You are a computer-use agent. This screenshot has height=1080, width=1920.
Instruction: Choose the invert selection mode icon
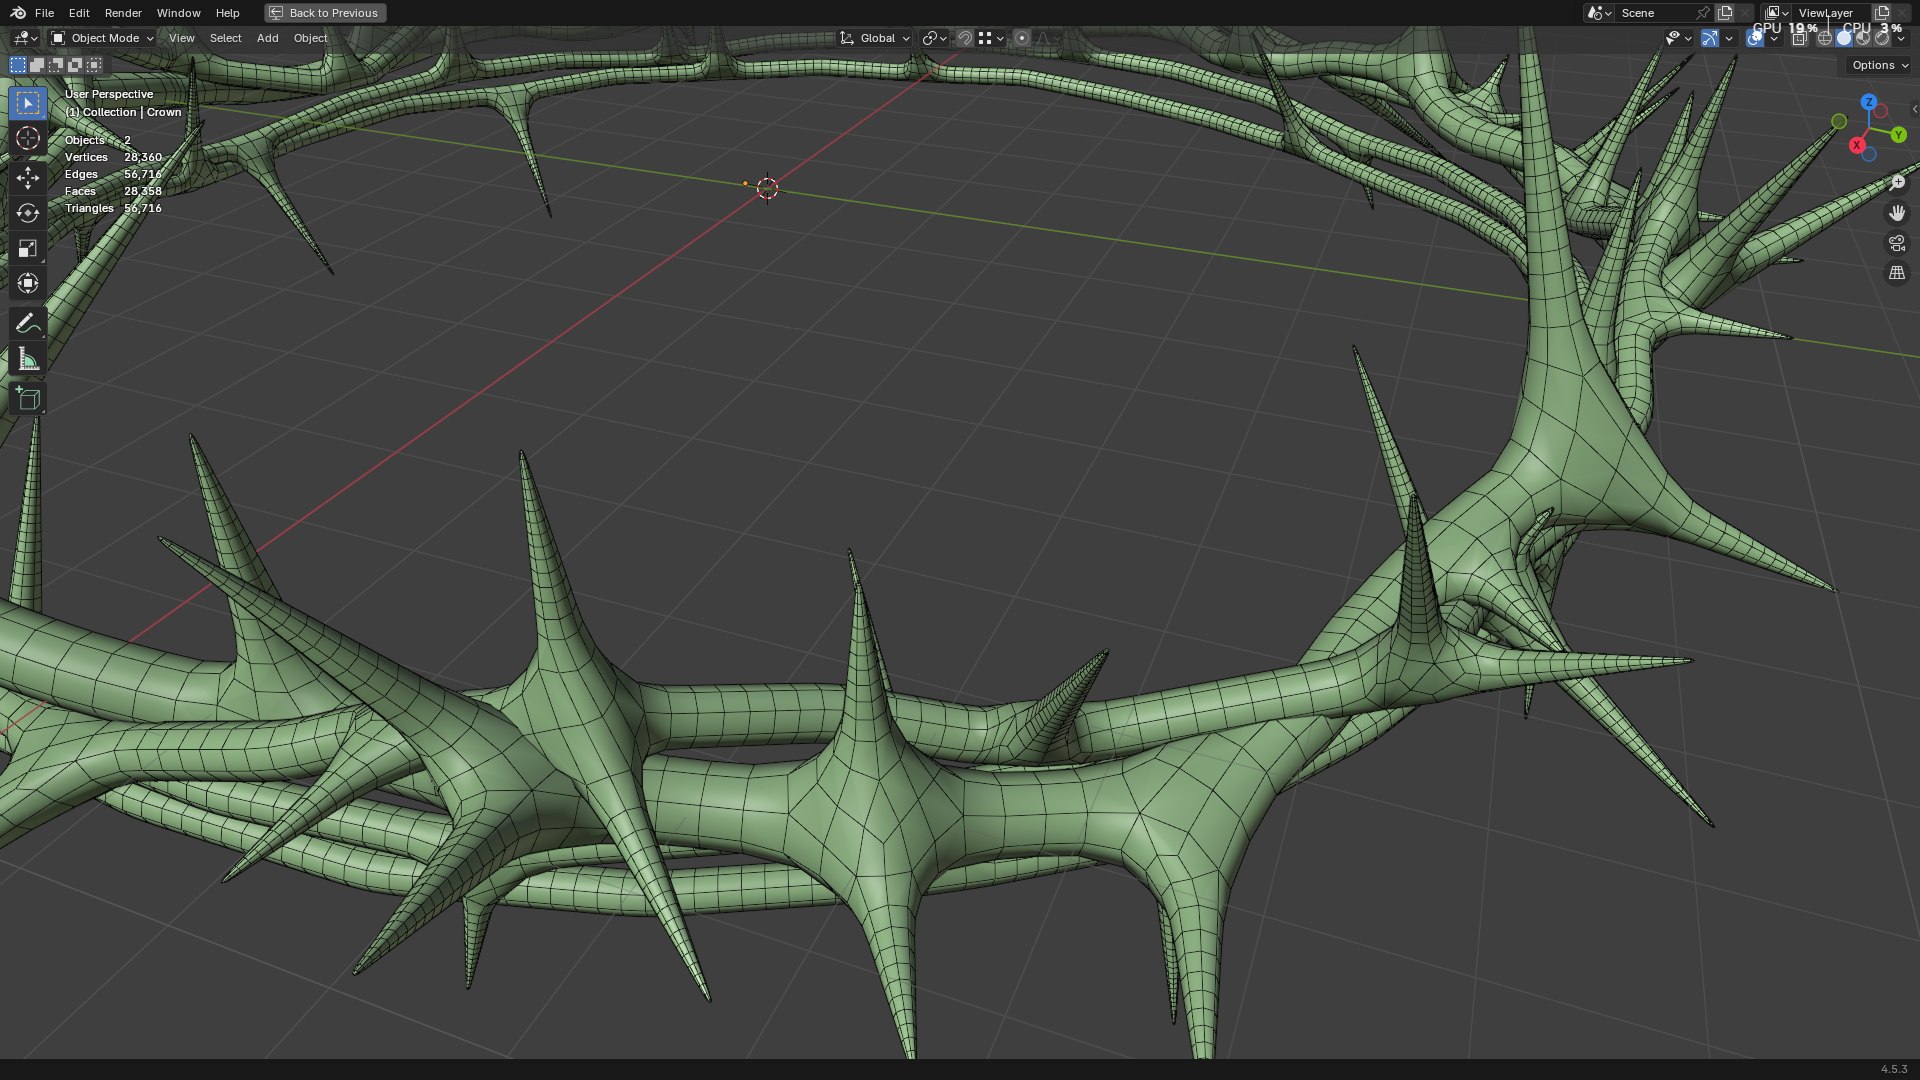tap(75, 65)
